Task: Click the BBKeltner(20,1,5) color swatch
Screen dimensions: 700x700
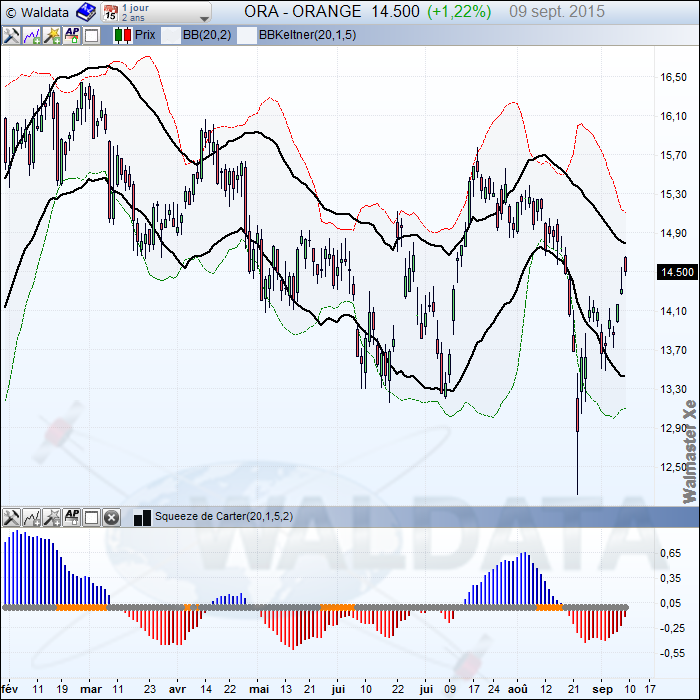Action: [x=247, y=35]
